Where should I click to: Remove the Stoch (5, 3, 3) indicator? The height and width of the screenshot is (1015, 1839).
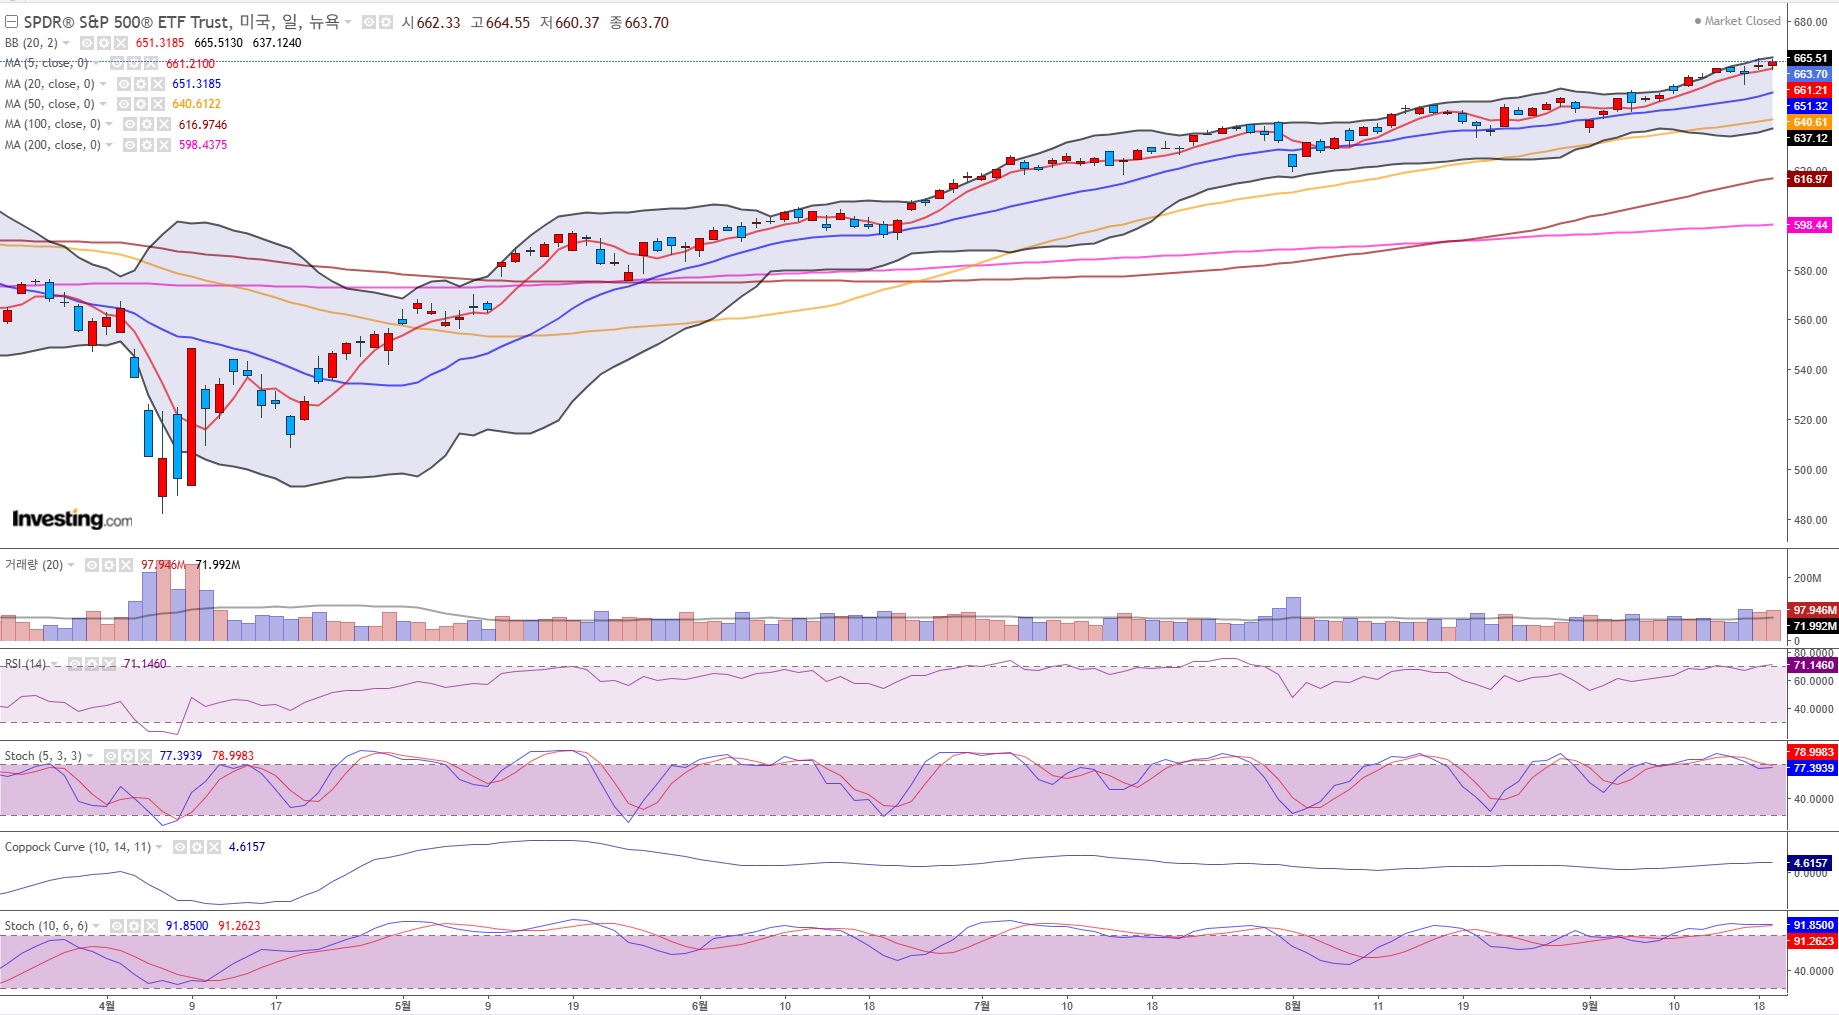tap(144, 756)
